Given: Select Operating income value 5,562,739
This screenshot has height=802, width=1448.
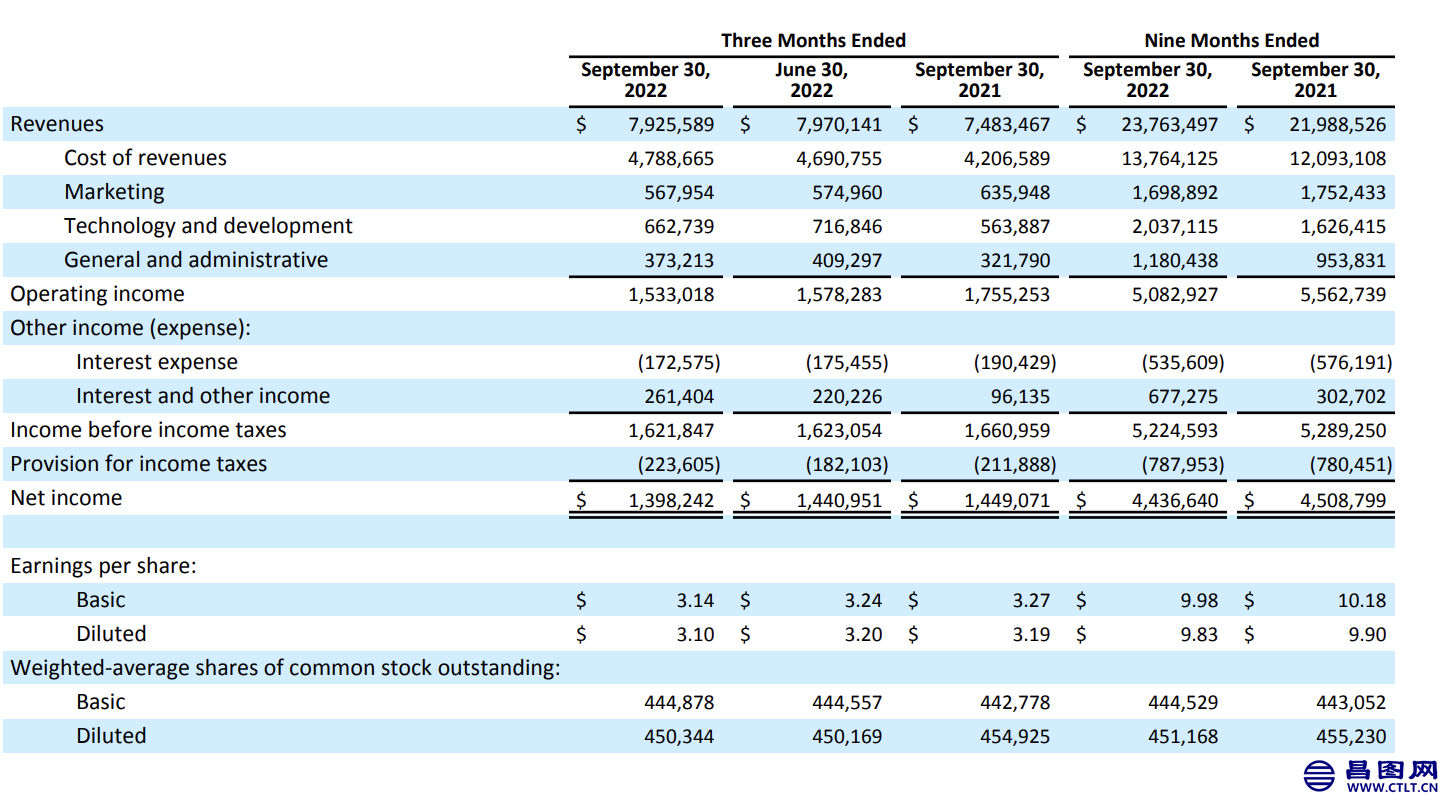Looking at the screenshot, I should [1344, 295].
